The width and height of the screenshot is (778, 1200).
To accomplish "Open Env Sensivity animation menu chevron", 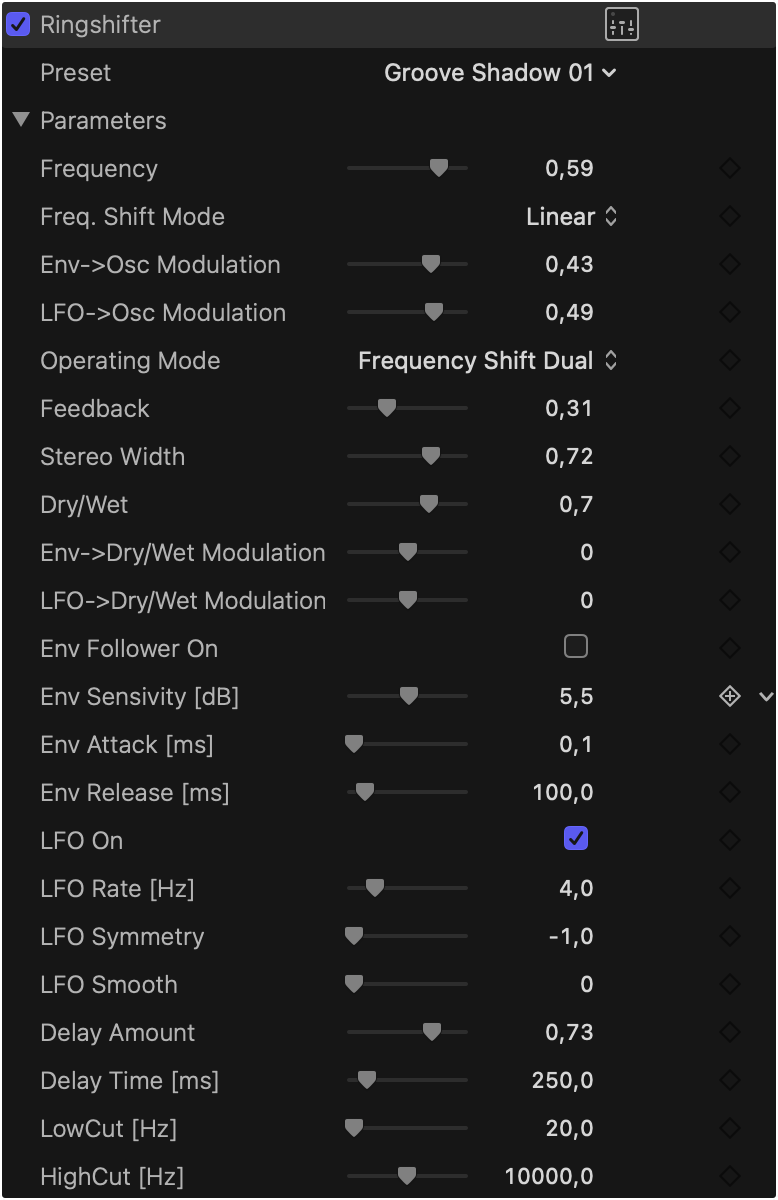I will [x=766, y=697].
